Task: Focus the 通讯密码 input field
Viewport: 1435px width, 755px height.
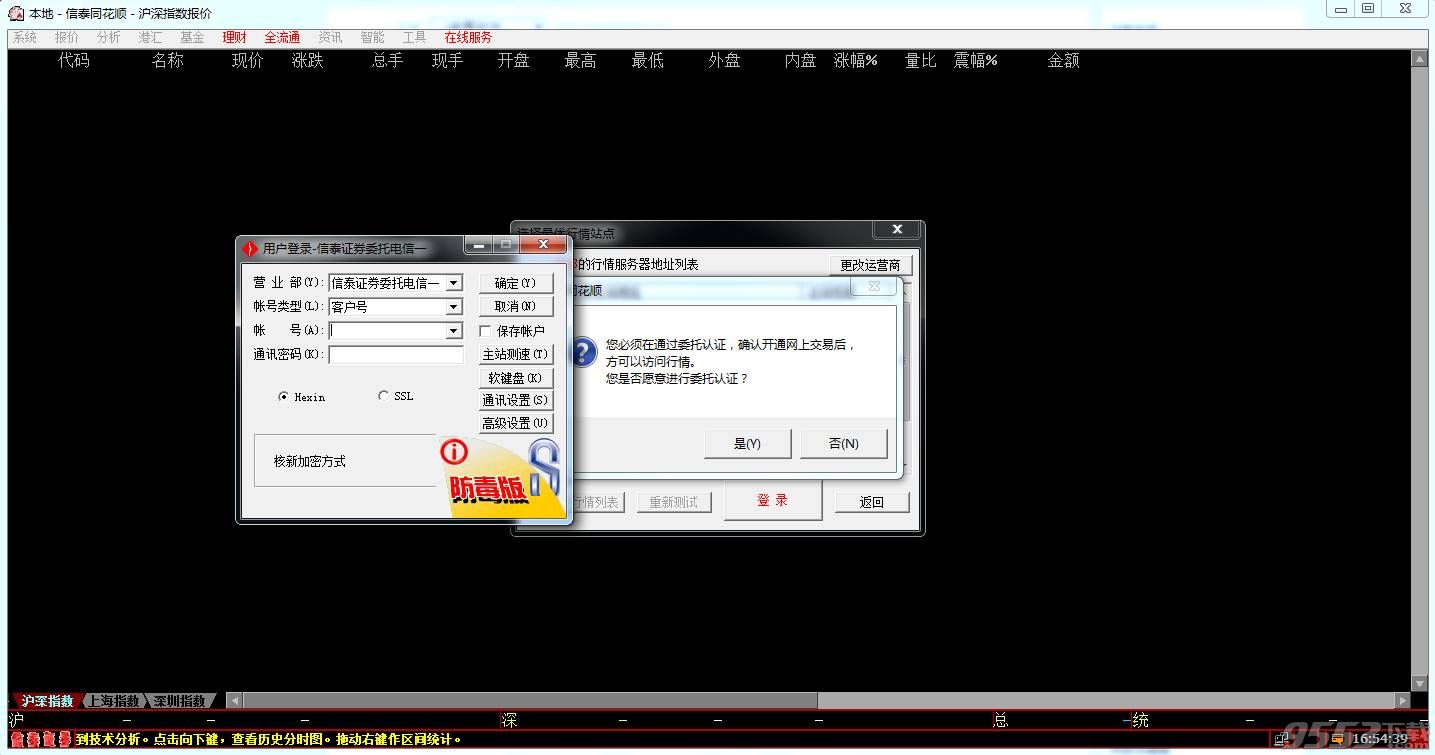Action: pos(396,355)
